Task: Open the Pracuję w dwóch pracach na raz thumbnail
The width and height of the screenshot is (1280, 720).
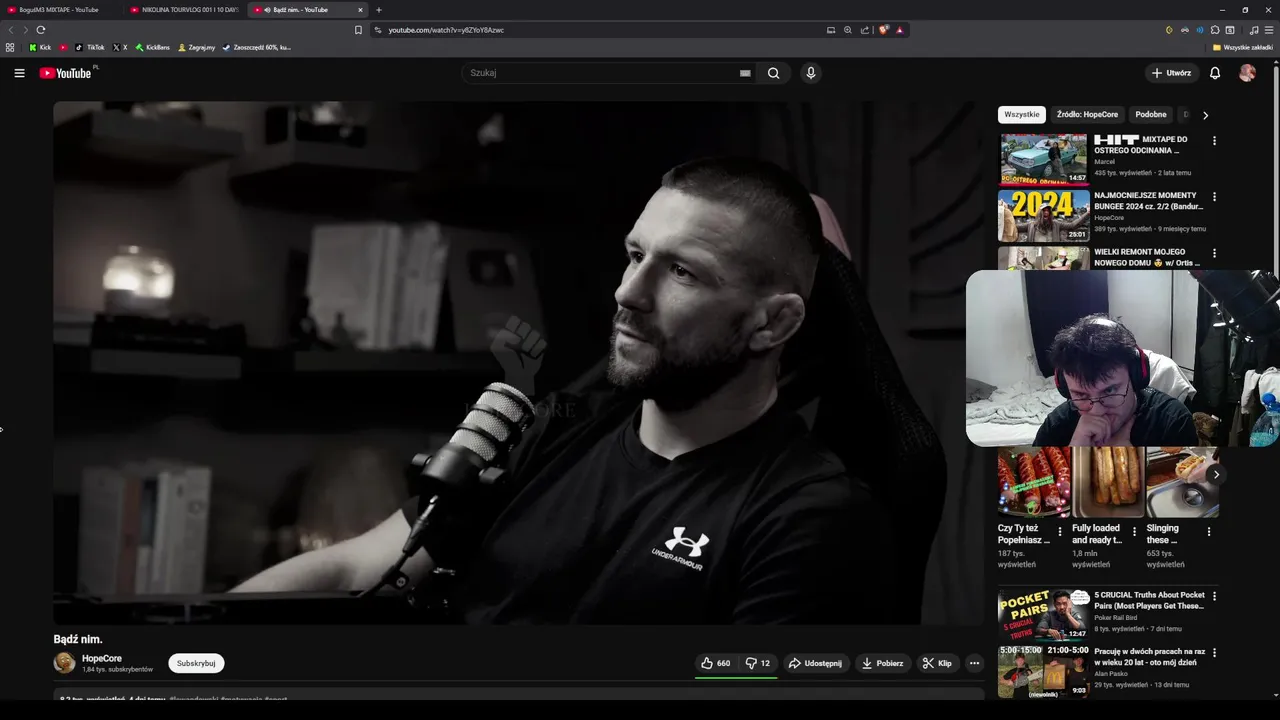Action: coord(1043,672)
